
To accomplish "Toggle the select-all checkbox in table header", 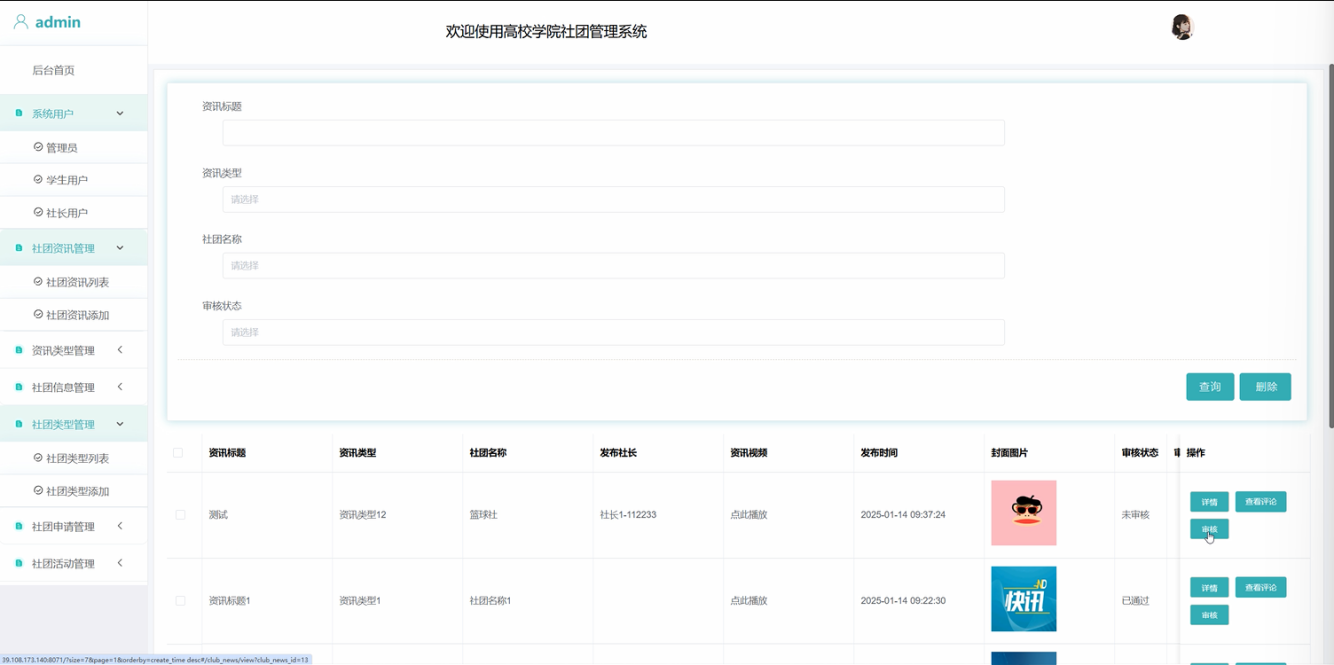I will [x=178, y=453].
